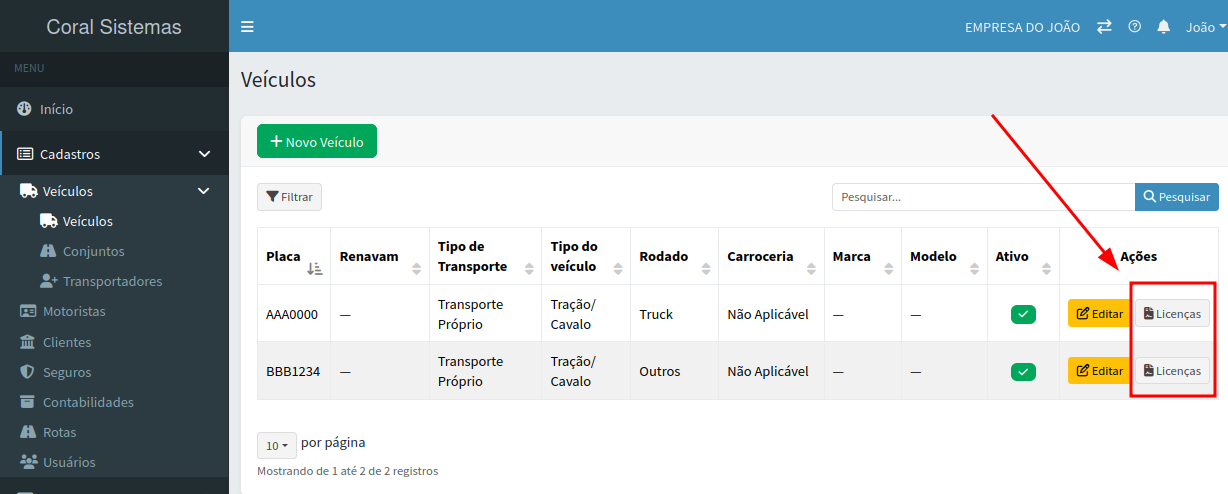The width and height of the screenshot is (1228, 494).
Task: Open the 10 per page dropdown
Action: (275, 446)
